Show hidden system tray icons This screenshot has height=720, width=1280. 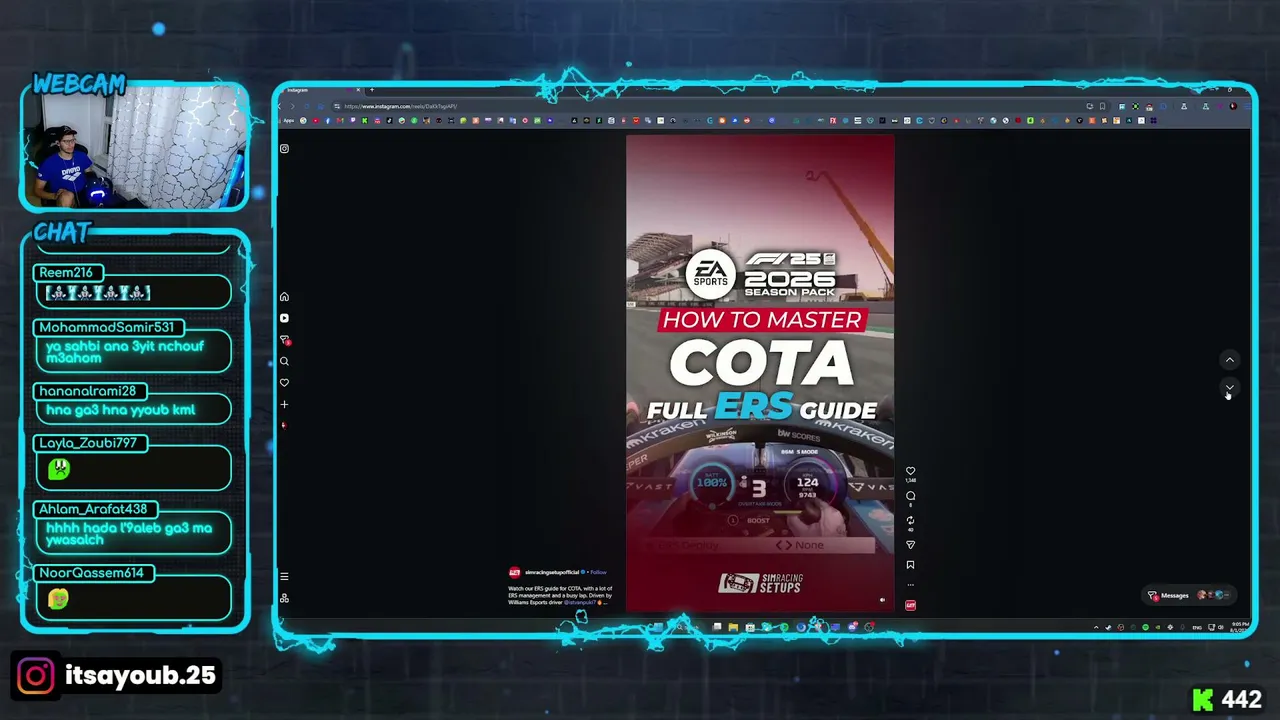[x=1096, y=627]
